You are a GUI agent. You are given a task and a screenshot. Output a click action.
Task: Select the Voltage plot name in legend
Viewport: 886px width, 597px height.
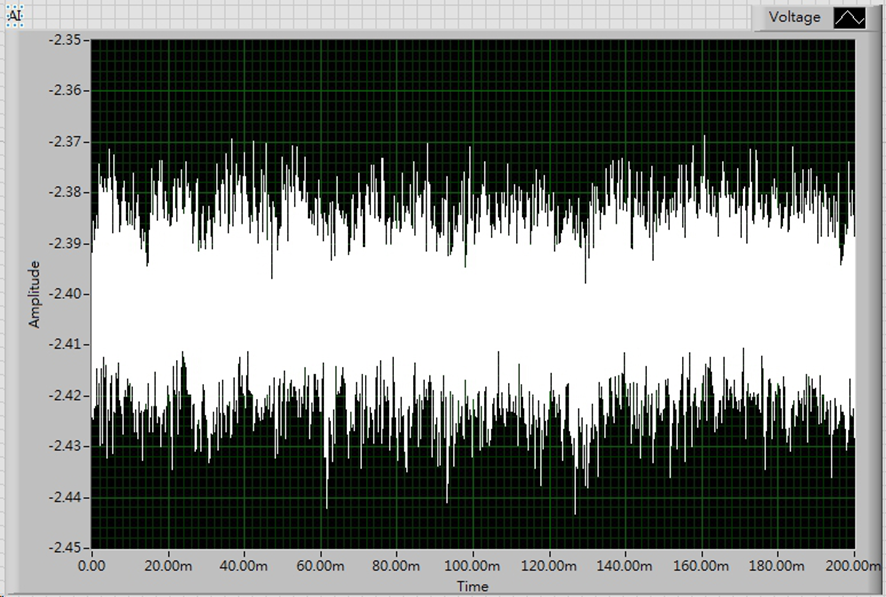tap(794, 18)
